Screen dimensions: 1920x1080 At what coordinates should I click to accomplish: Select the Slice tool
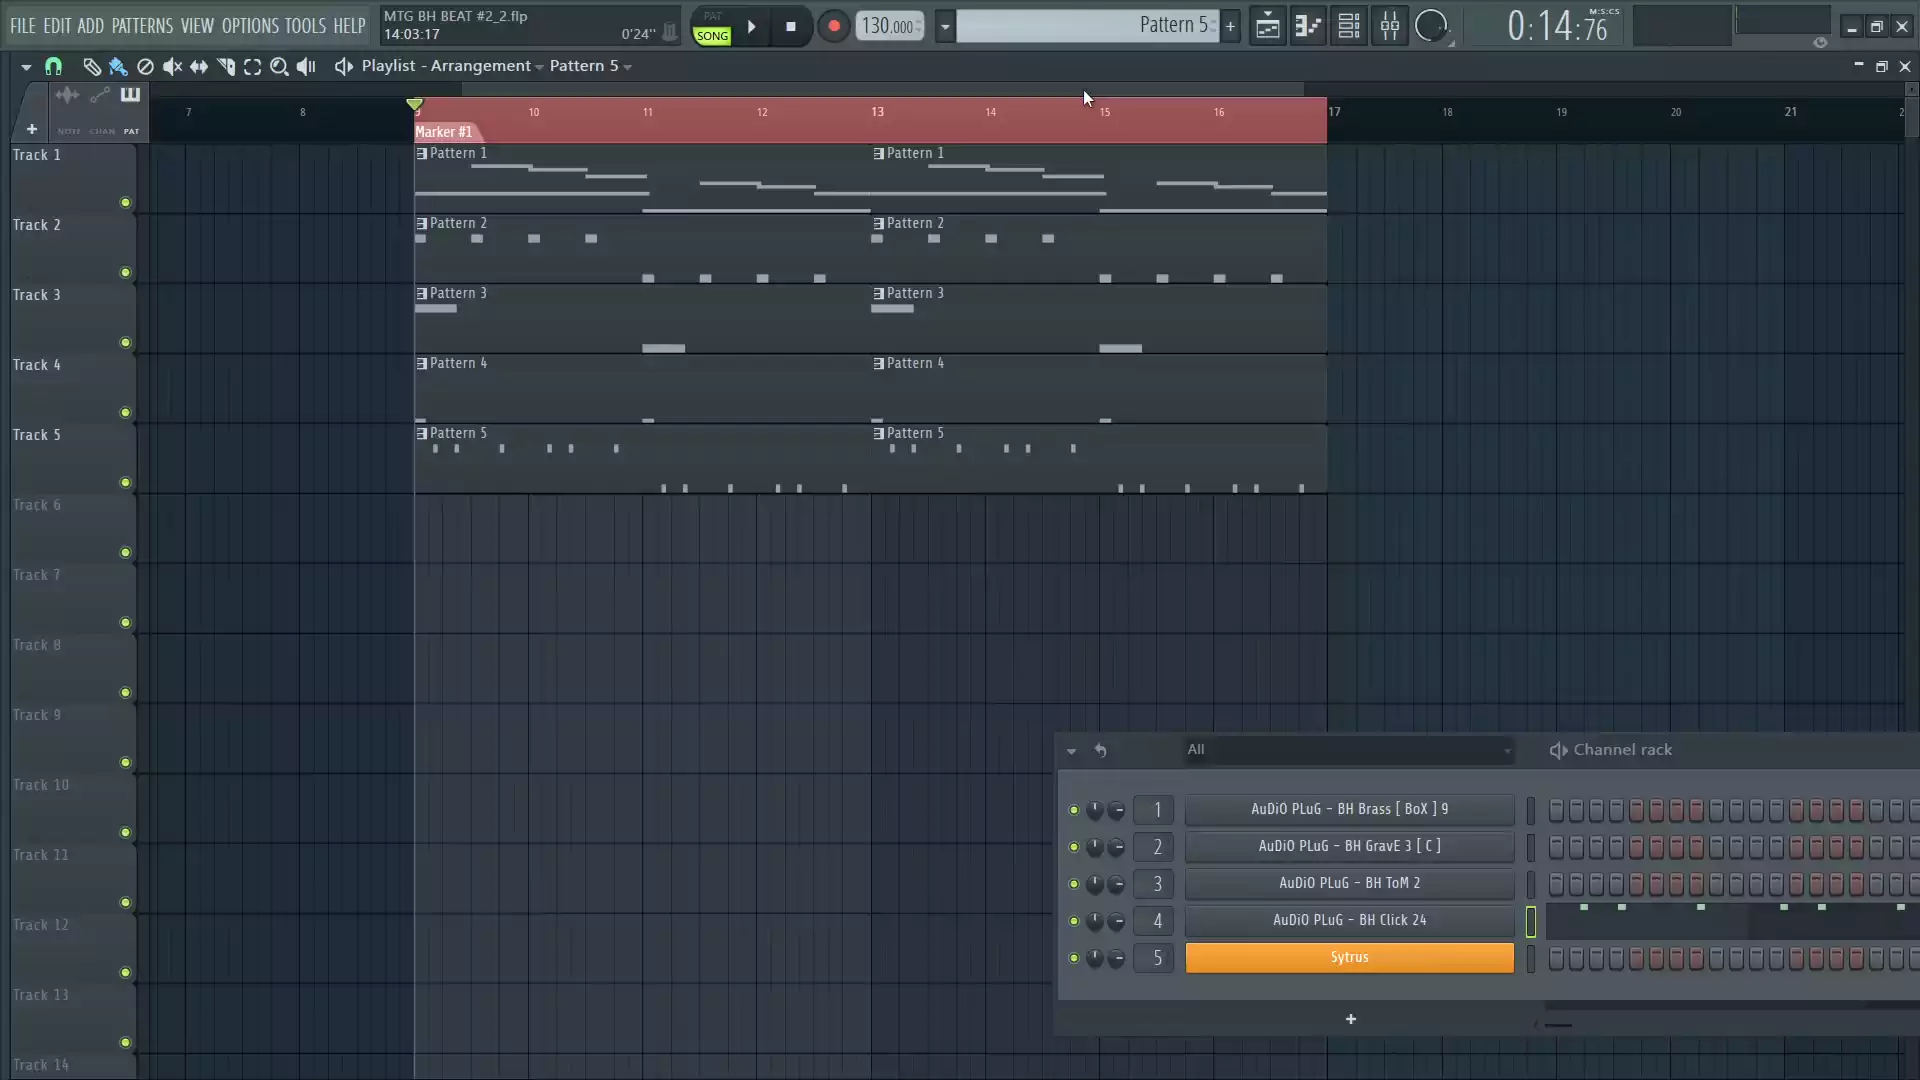[226, 66]
